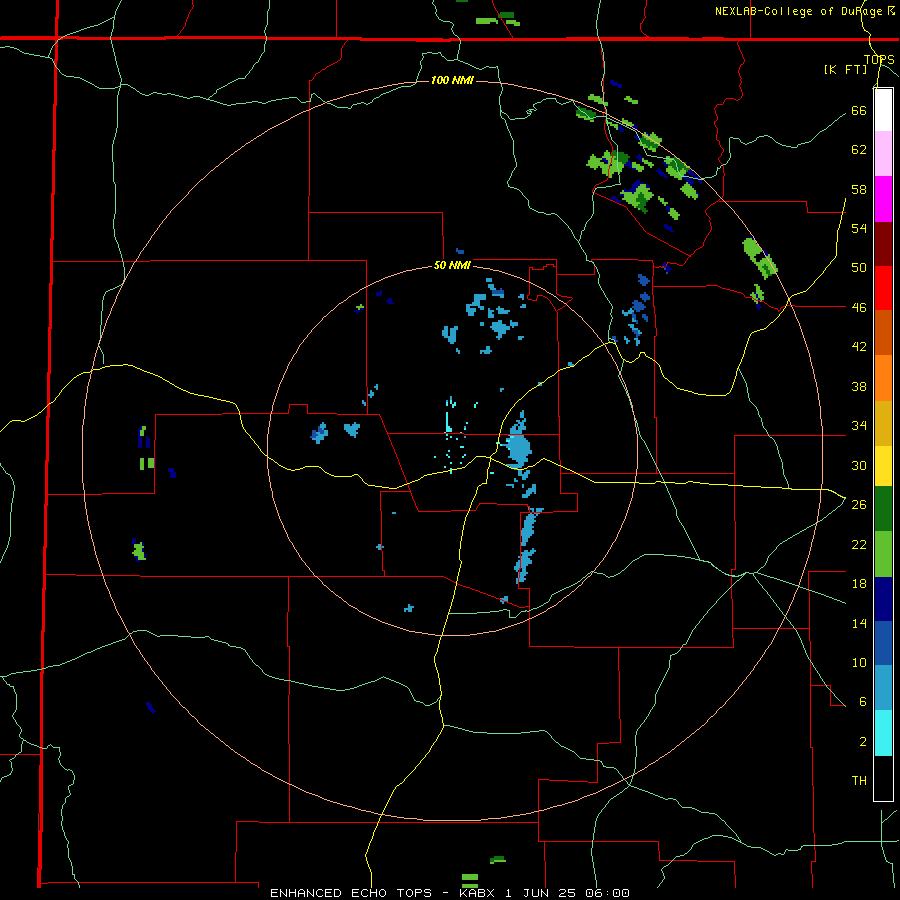Click the legend value '2'
Image resolution: width=900 pixels, height=900 pixels.
(x=863, y=742)
